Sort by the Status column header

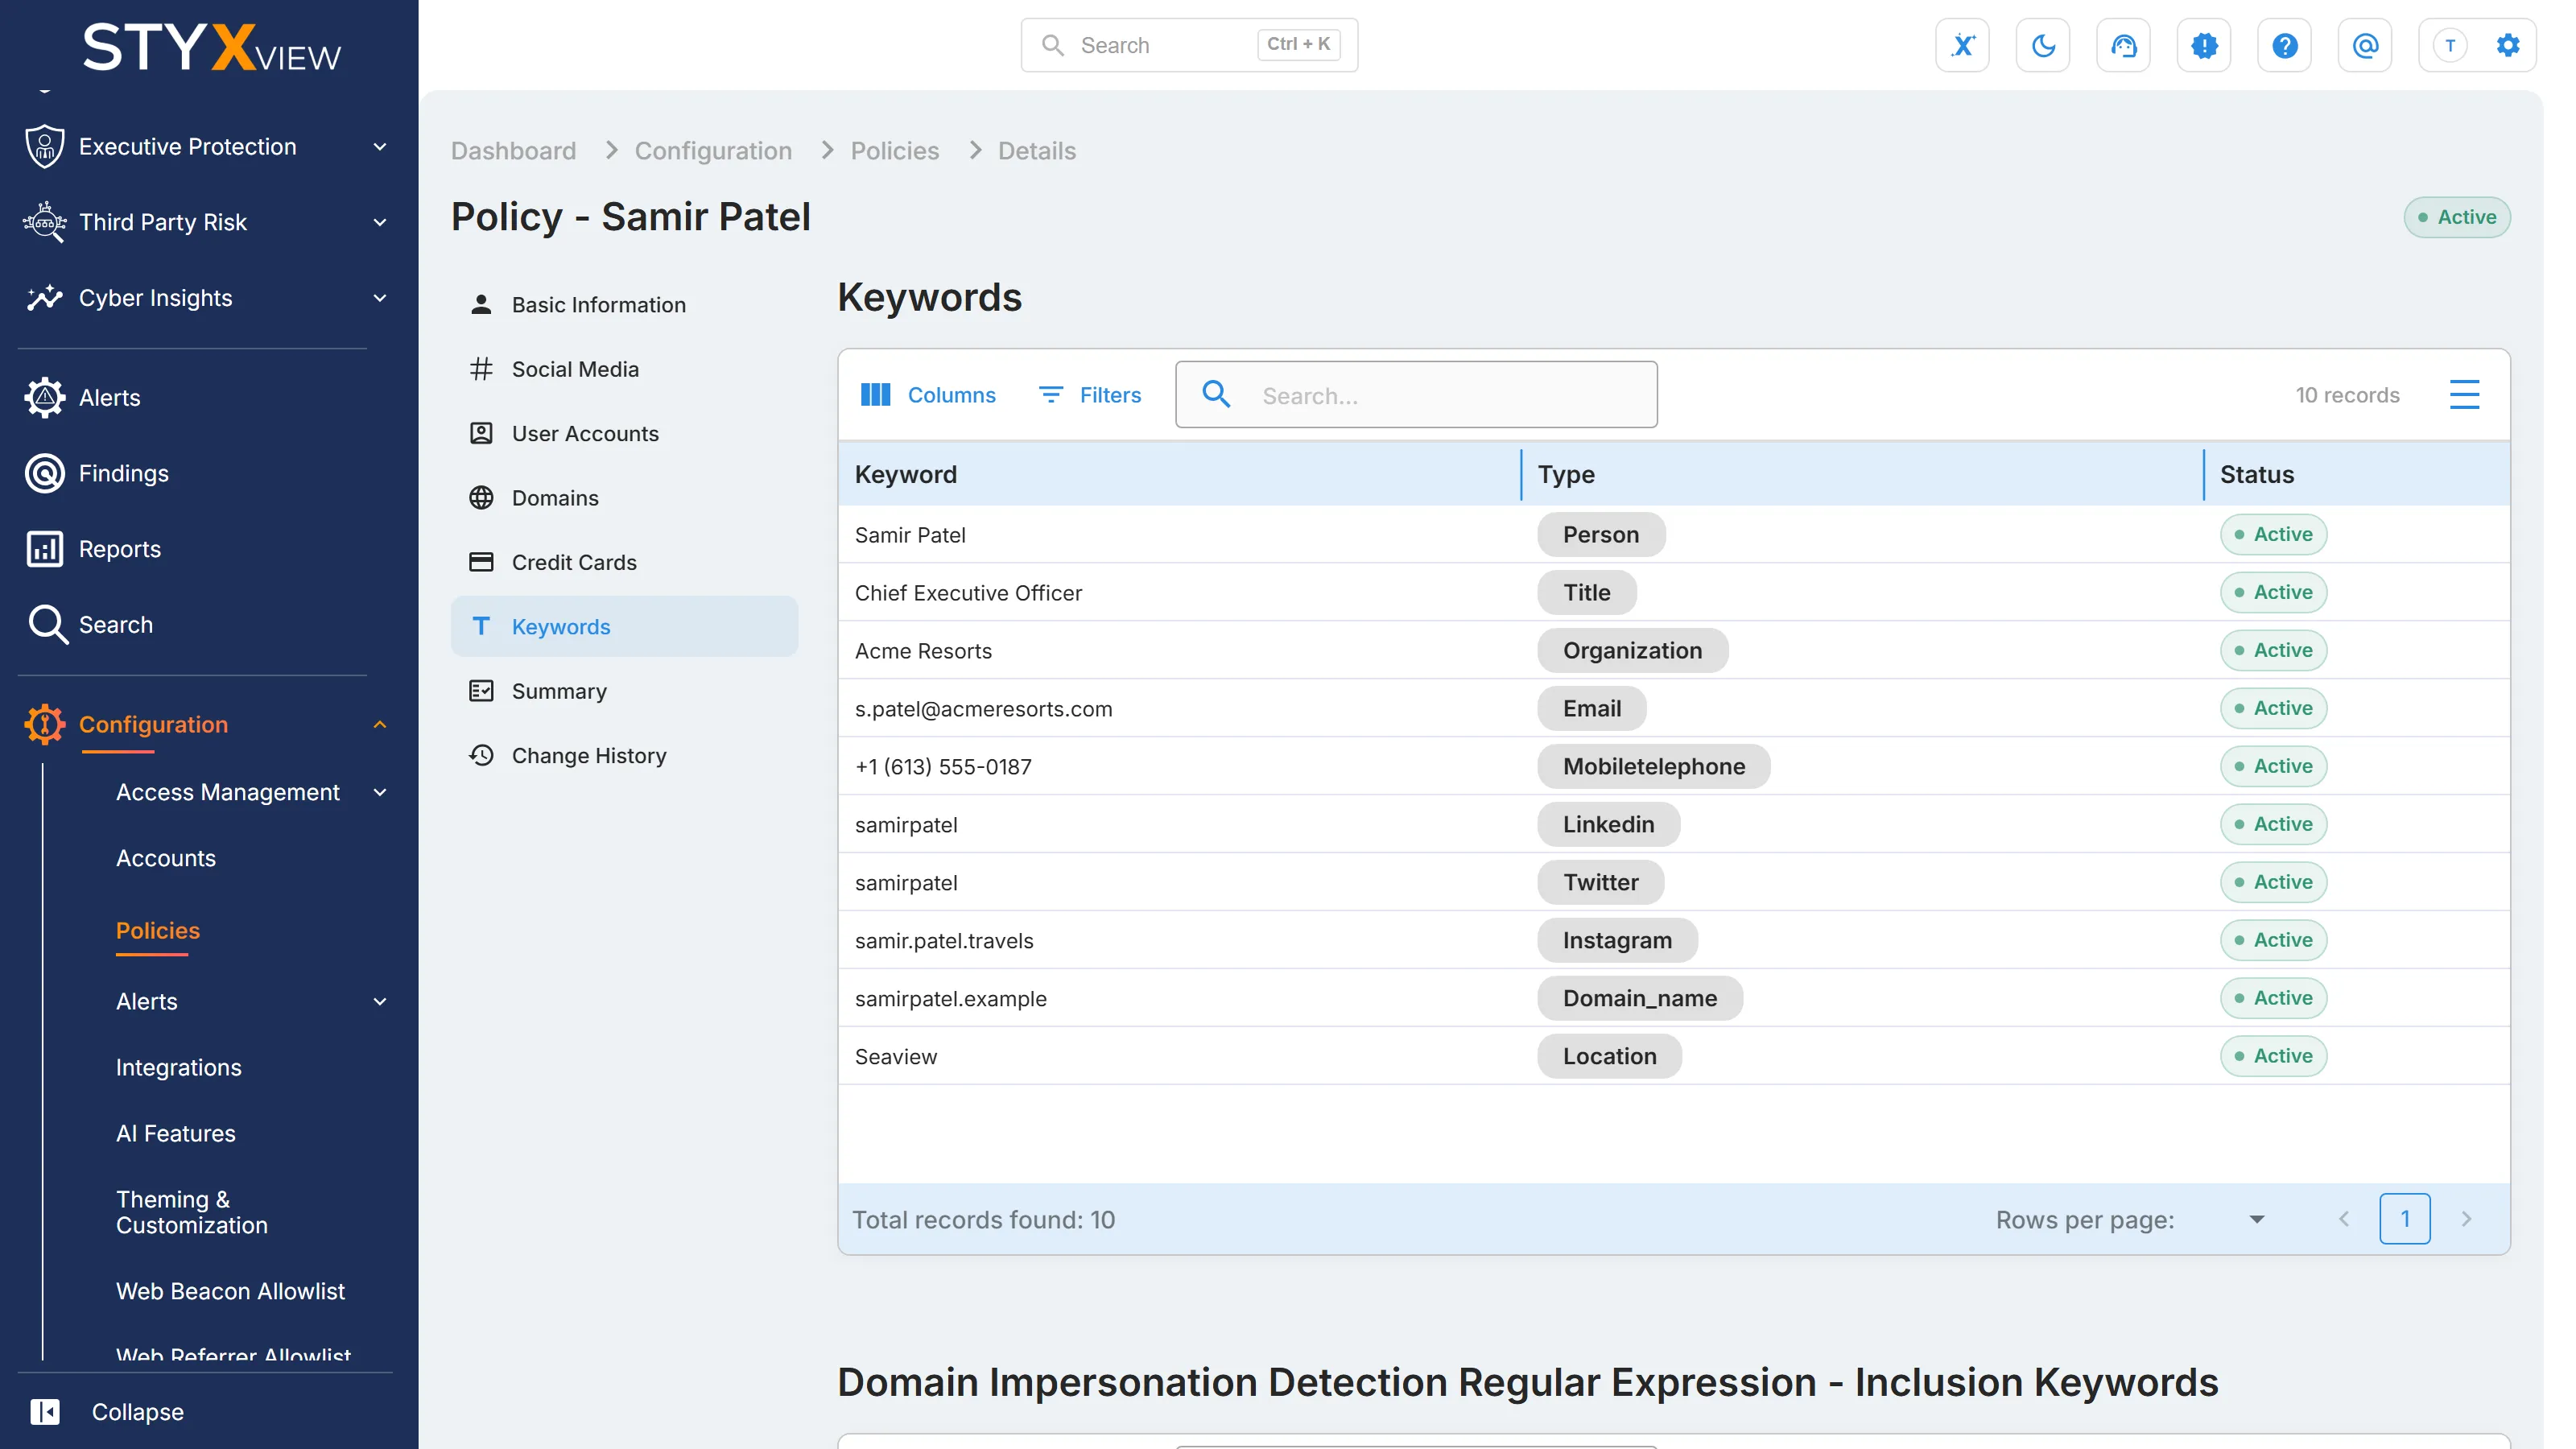coord(2357,474)
